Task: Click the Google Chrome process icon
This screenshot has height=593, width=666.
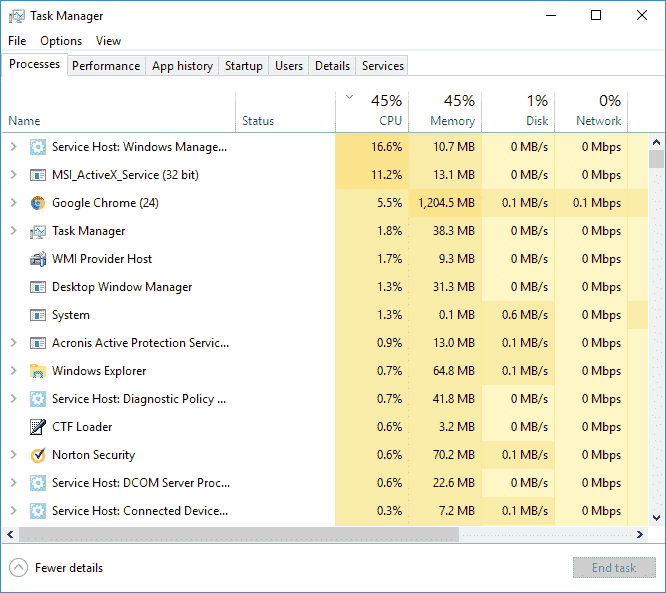Action: [x=38, y=203]
